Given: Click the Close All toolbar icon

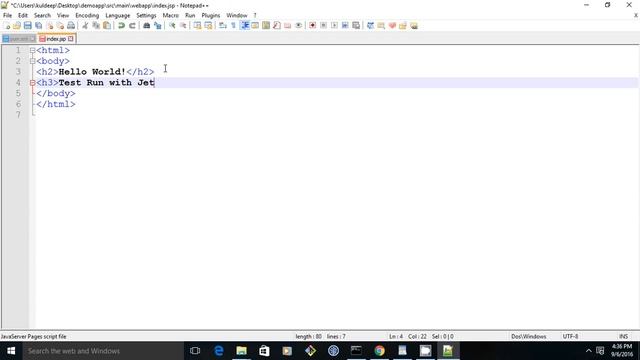Looking at the screenshot, I should pyautogui.click(x=60, y=26).
